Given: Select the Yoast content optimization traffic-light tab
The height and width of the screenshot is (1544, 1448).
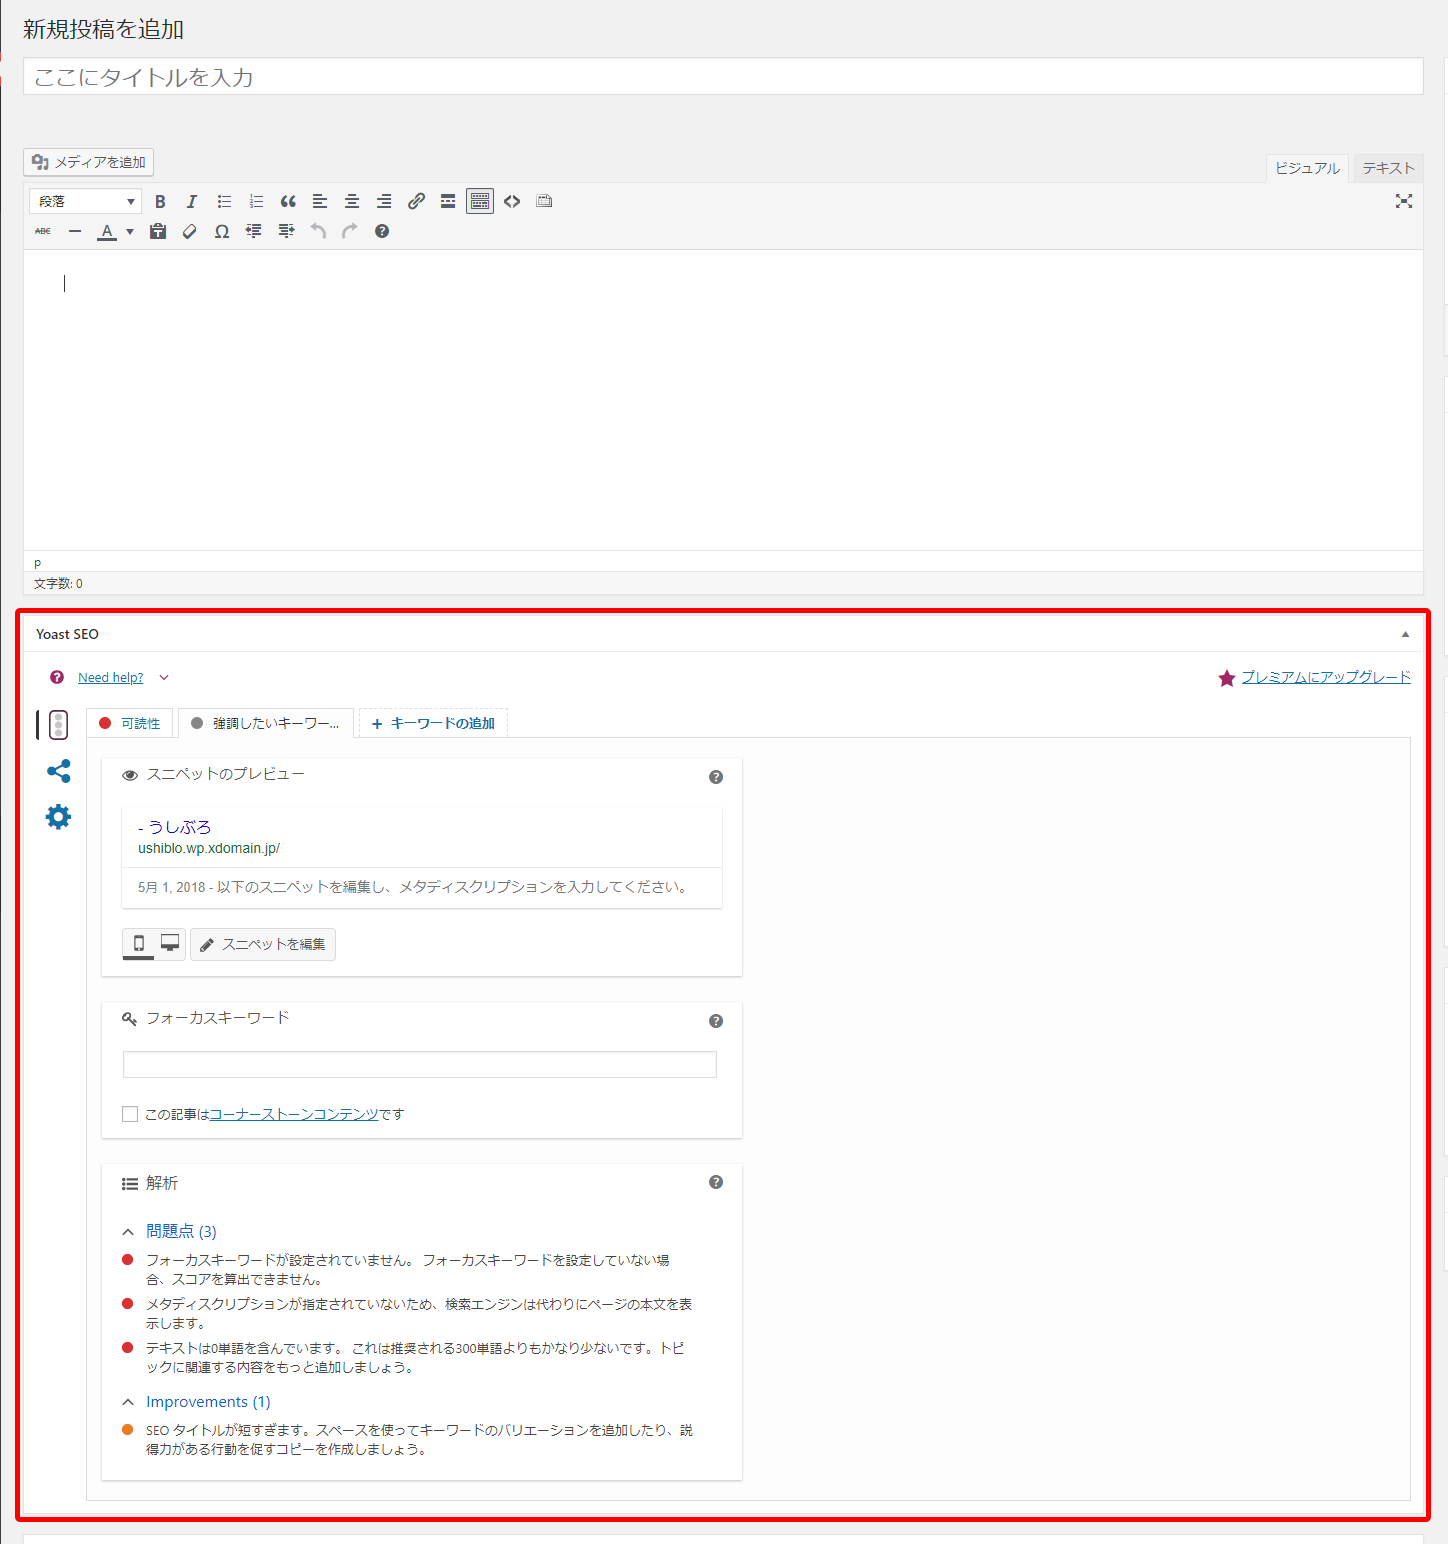Looking at the screenshot, I should point(58,725).
